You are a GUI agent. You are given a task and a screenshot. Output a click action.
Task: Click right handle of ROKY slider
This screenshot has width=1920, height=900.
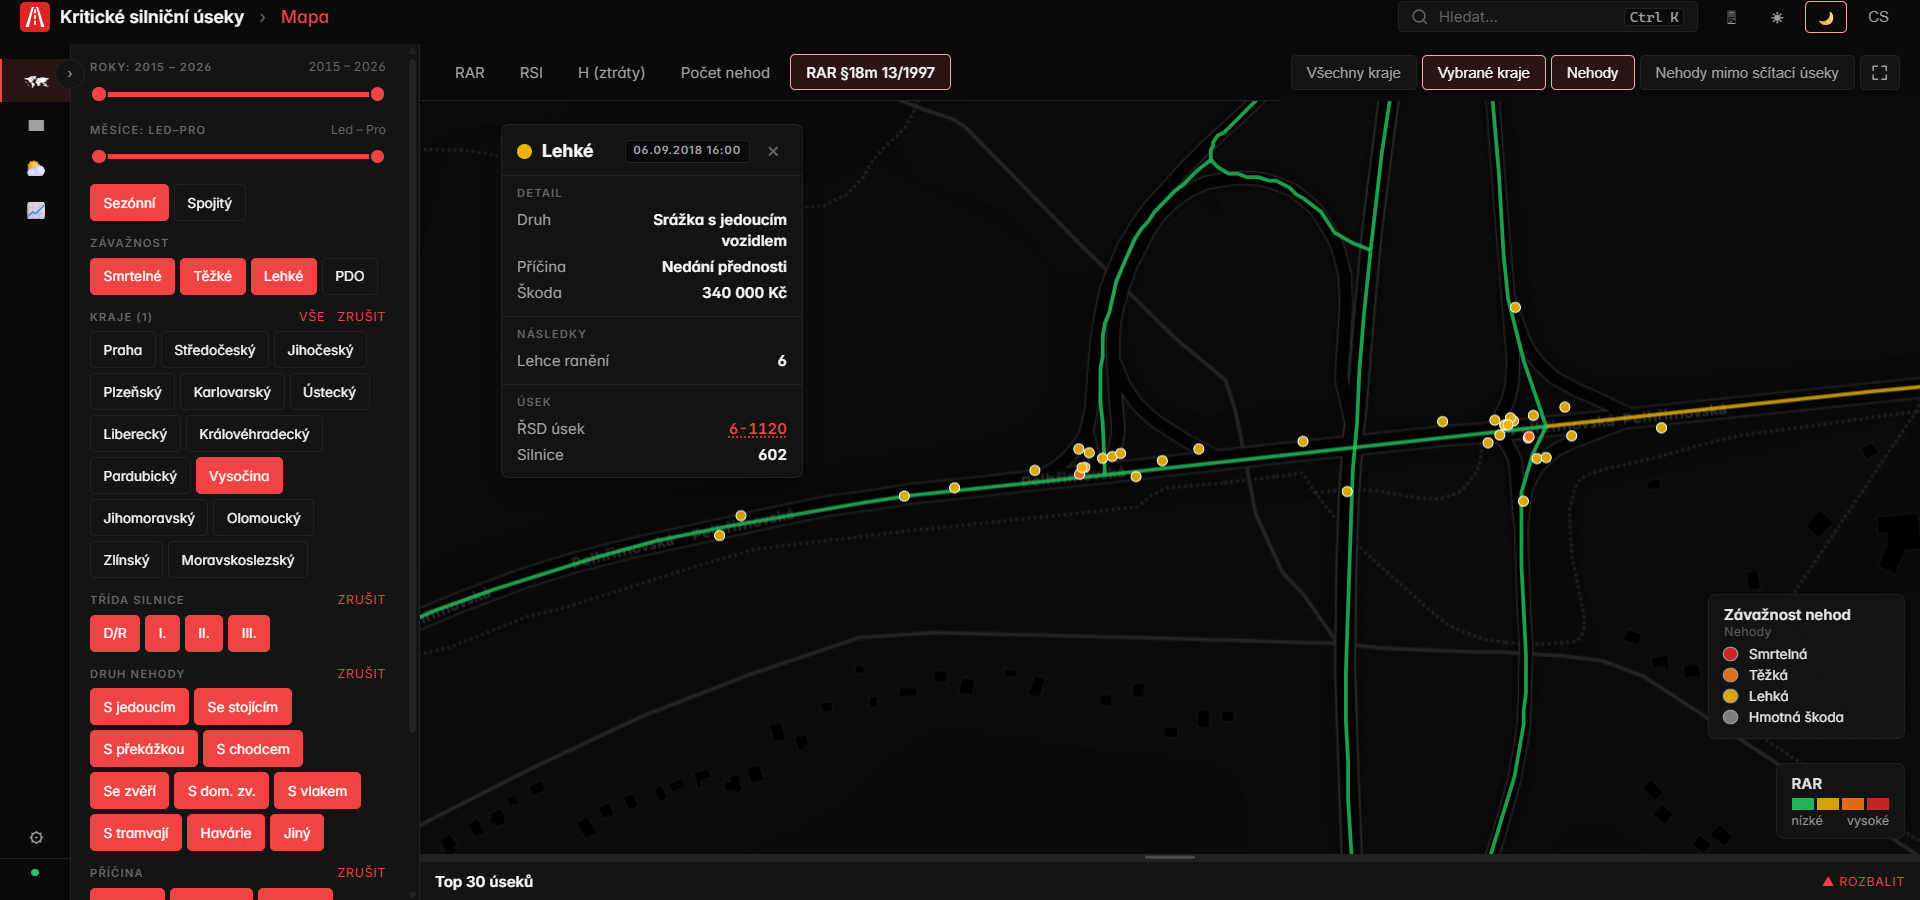377,94
